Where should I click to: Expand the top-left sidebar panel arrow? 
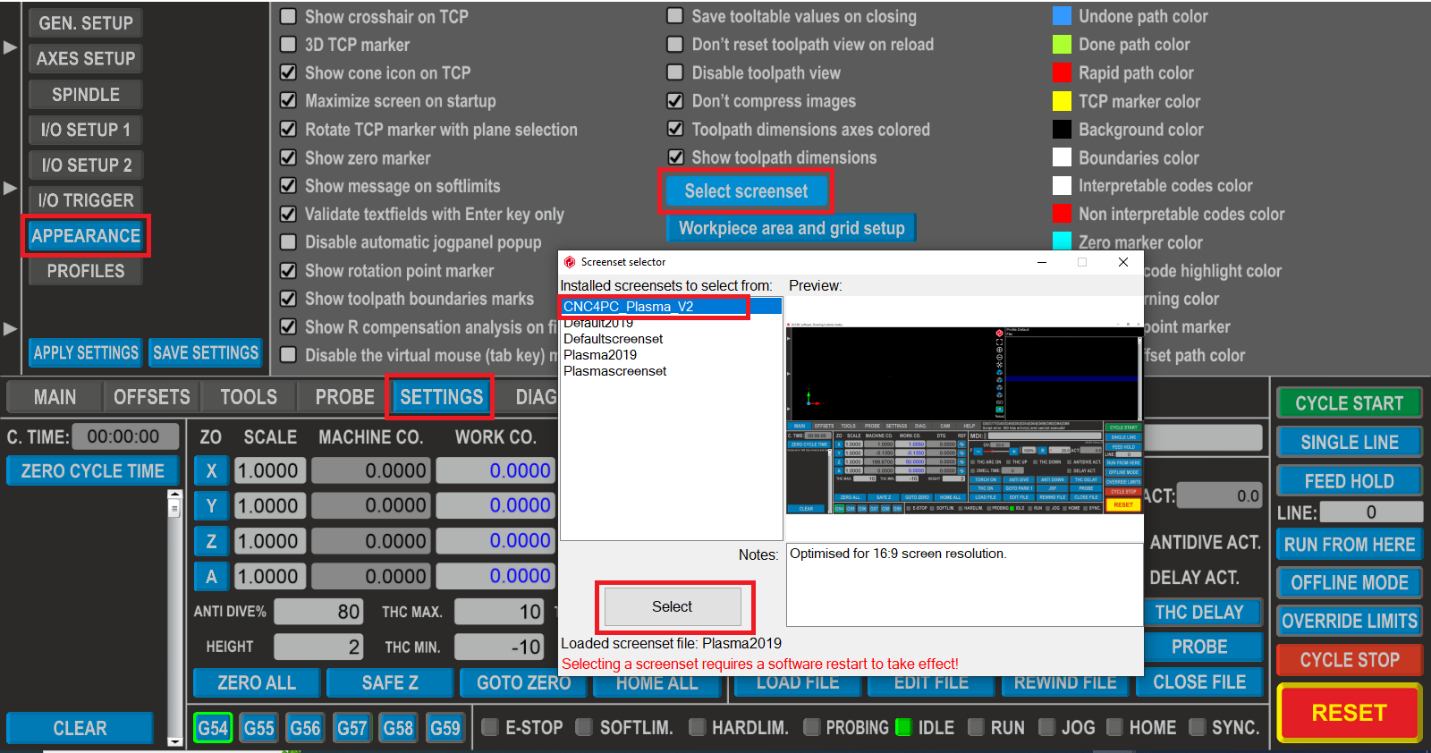(11, 44)
